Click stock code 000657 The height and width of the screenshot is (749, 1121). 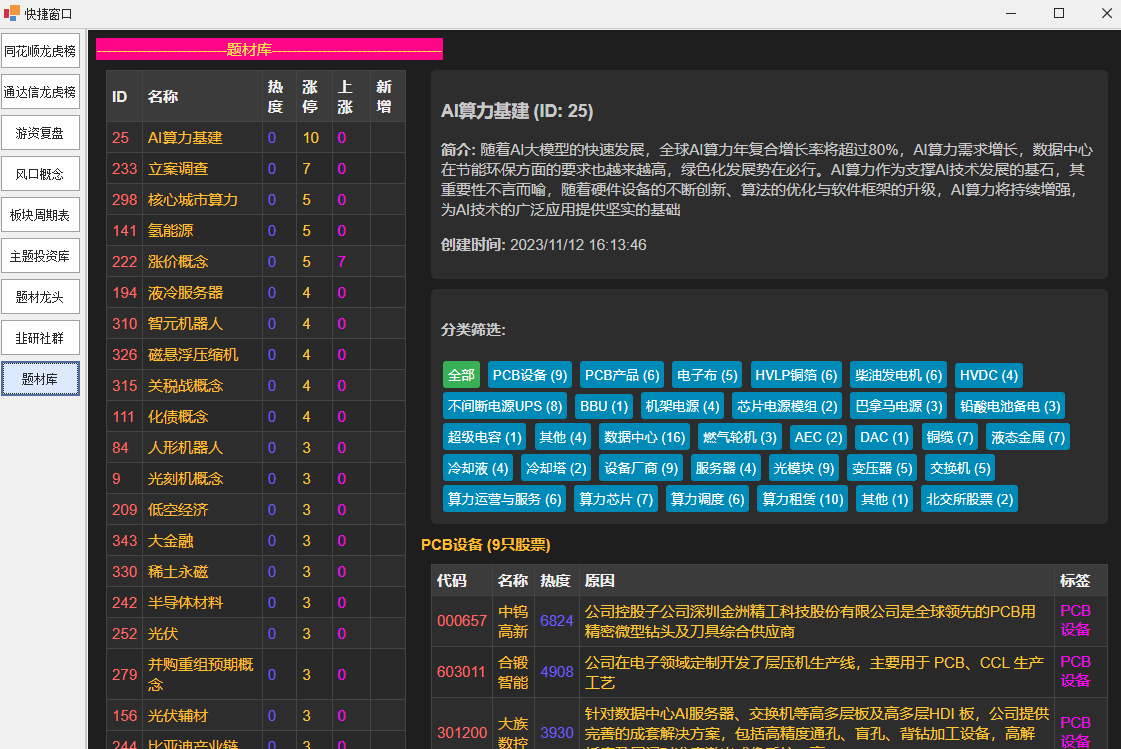461,621
